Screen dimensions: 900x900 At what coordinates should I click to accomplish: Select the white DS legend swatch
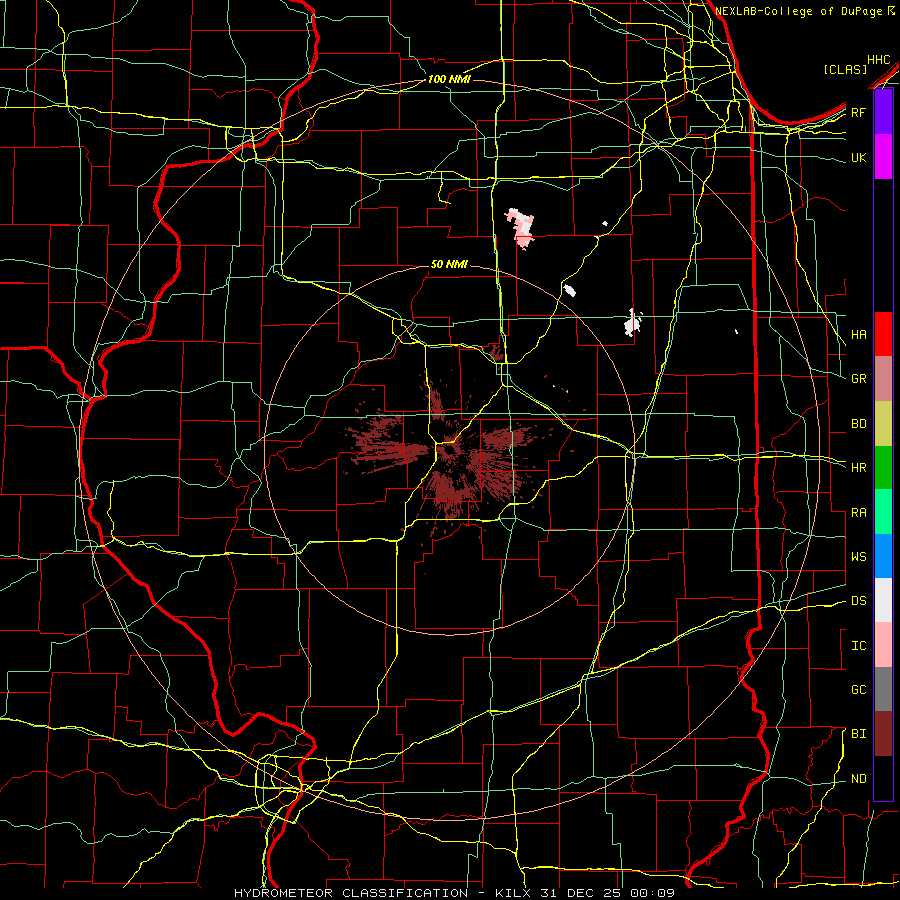883,600
